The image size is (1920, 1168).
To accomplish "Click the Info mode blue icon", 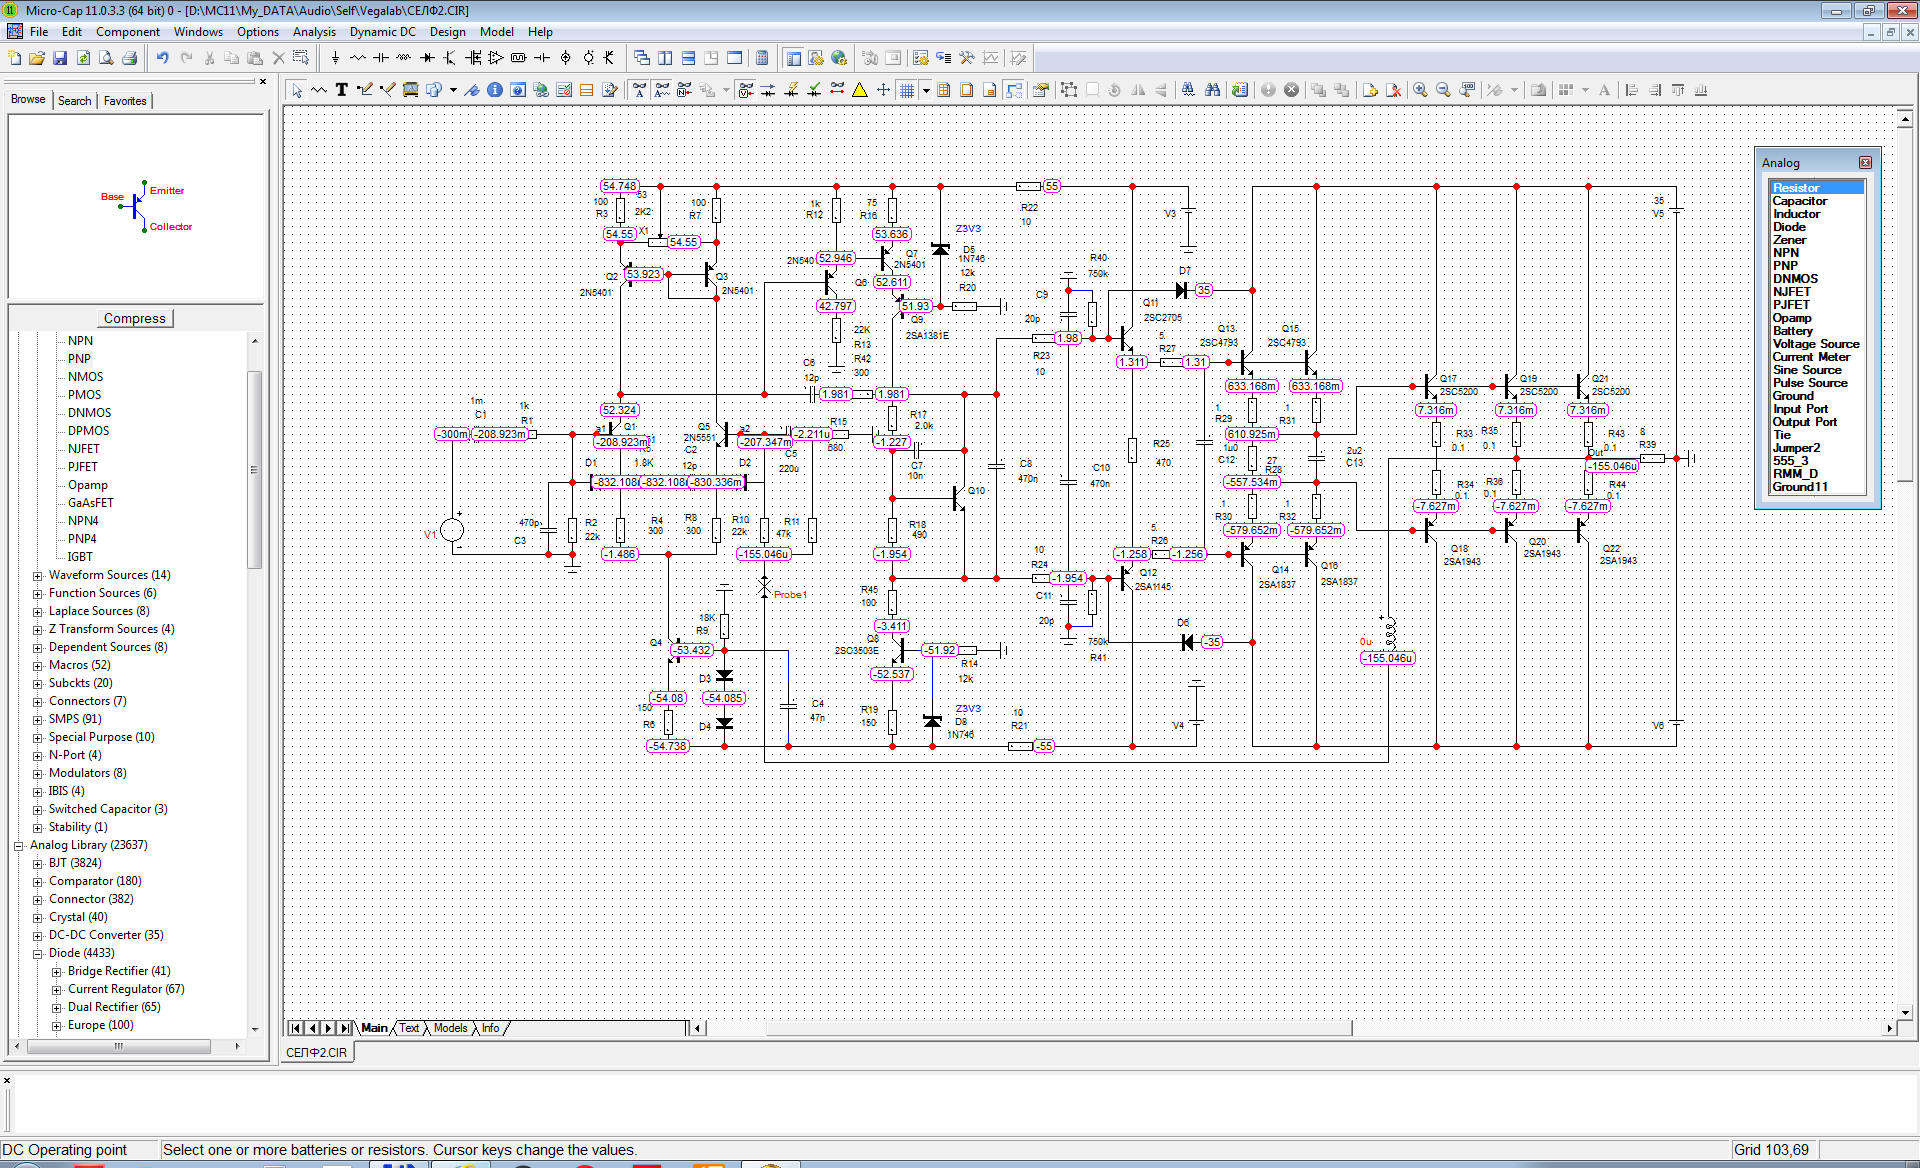I will [495, 90].
